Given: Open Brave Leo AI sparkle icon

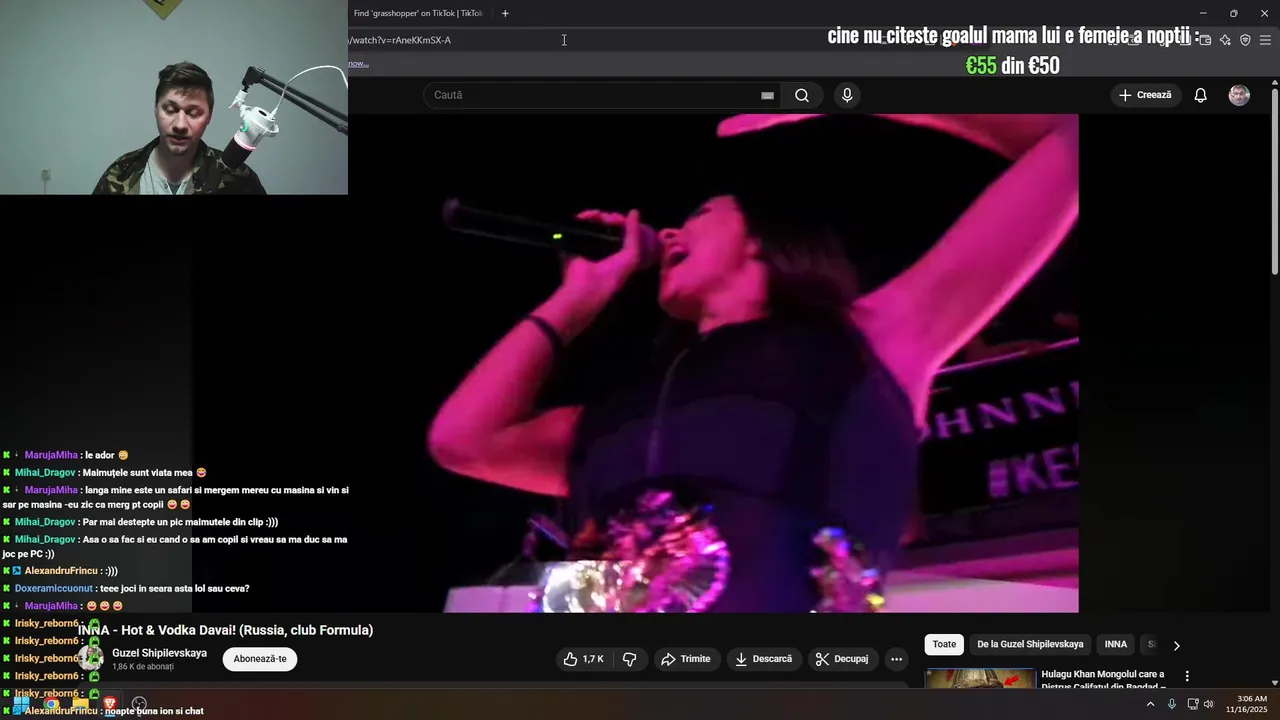Looking at the screenshot, I should click(x=1225, y=40).
